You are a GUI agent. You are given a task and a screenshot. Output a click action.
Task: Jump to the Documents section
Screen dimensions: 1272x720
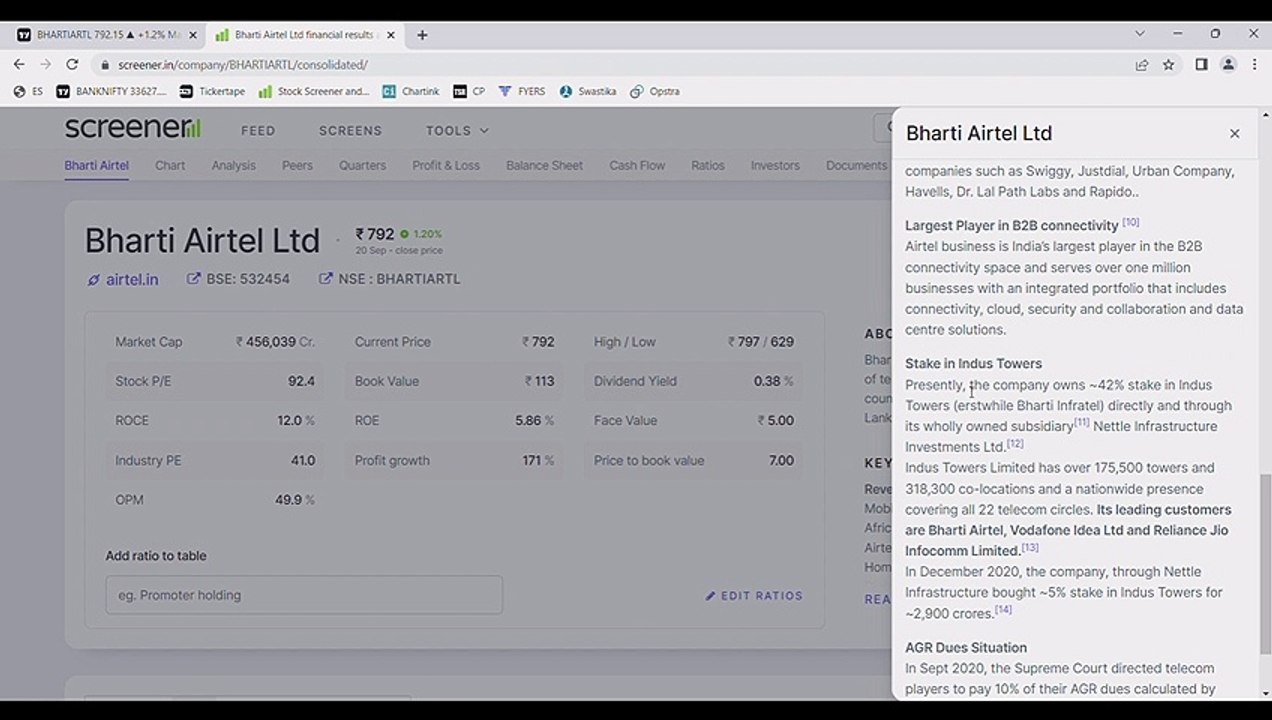(x=856, y=166)
